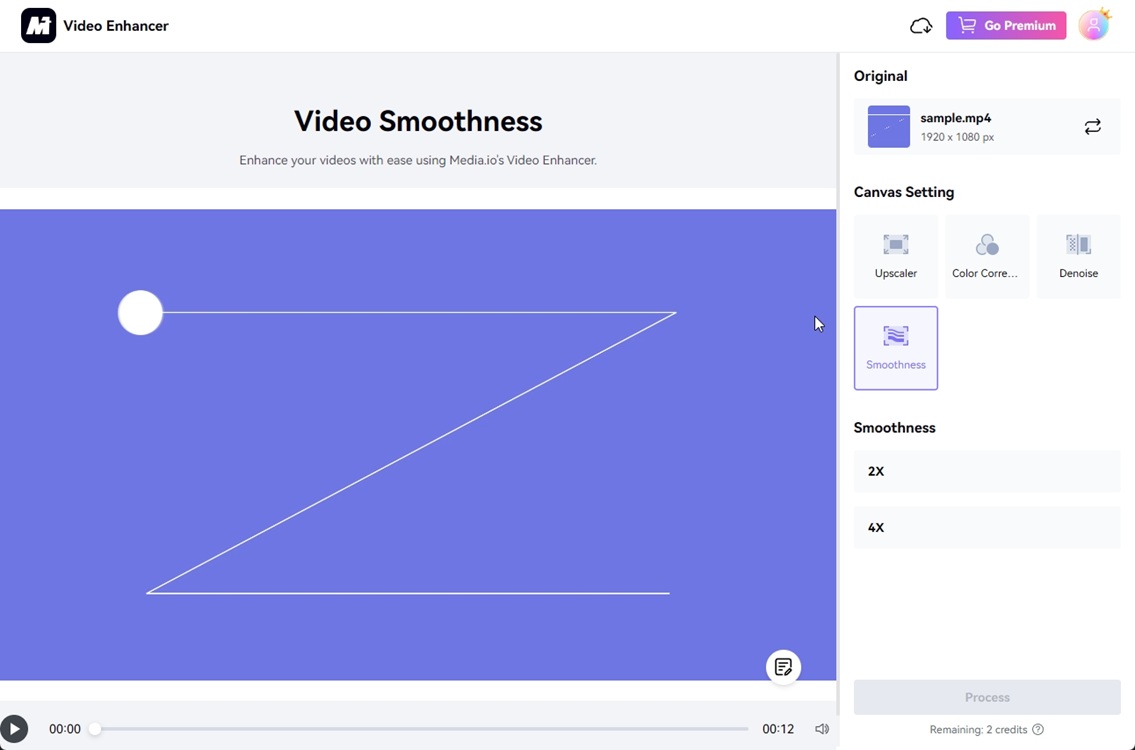Select the Upscaler canvas setting
The height and width of the screenshot is (750, 1135).
(895, 255)
